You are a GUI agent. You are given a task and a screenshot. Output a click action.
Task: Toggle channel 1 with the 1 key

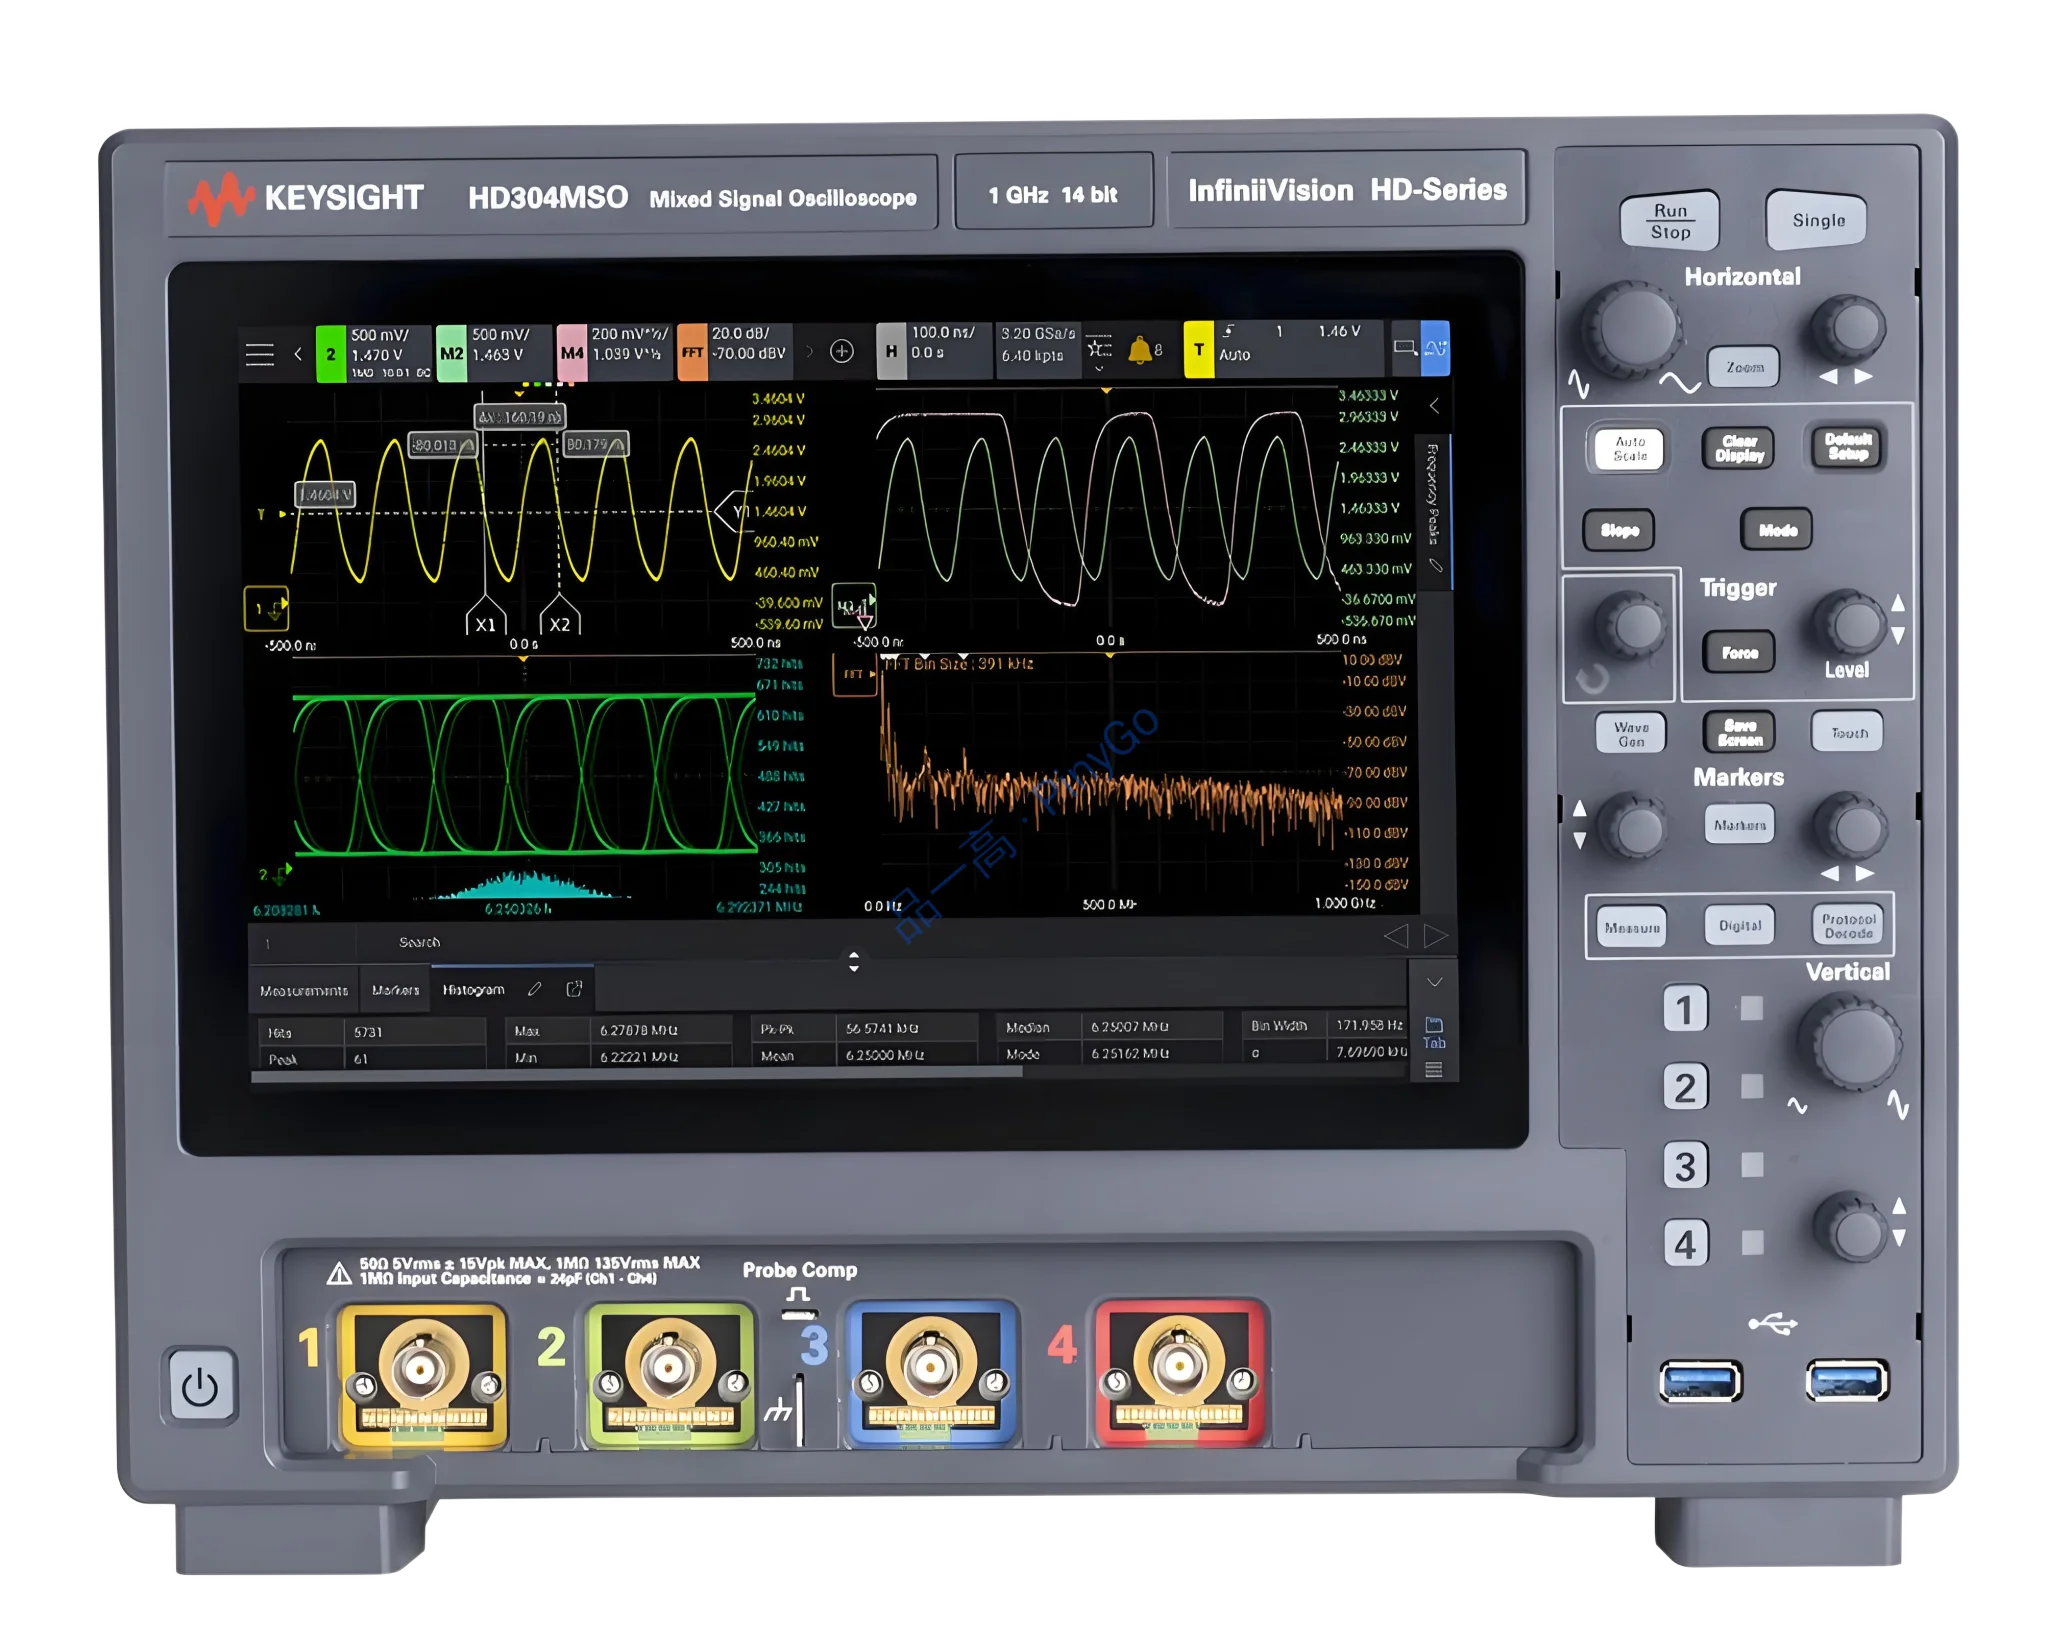[1686, 1009]
